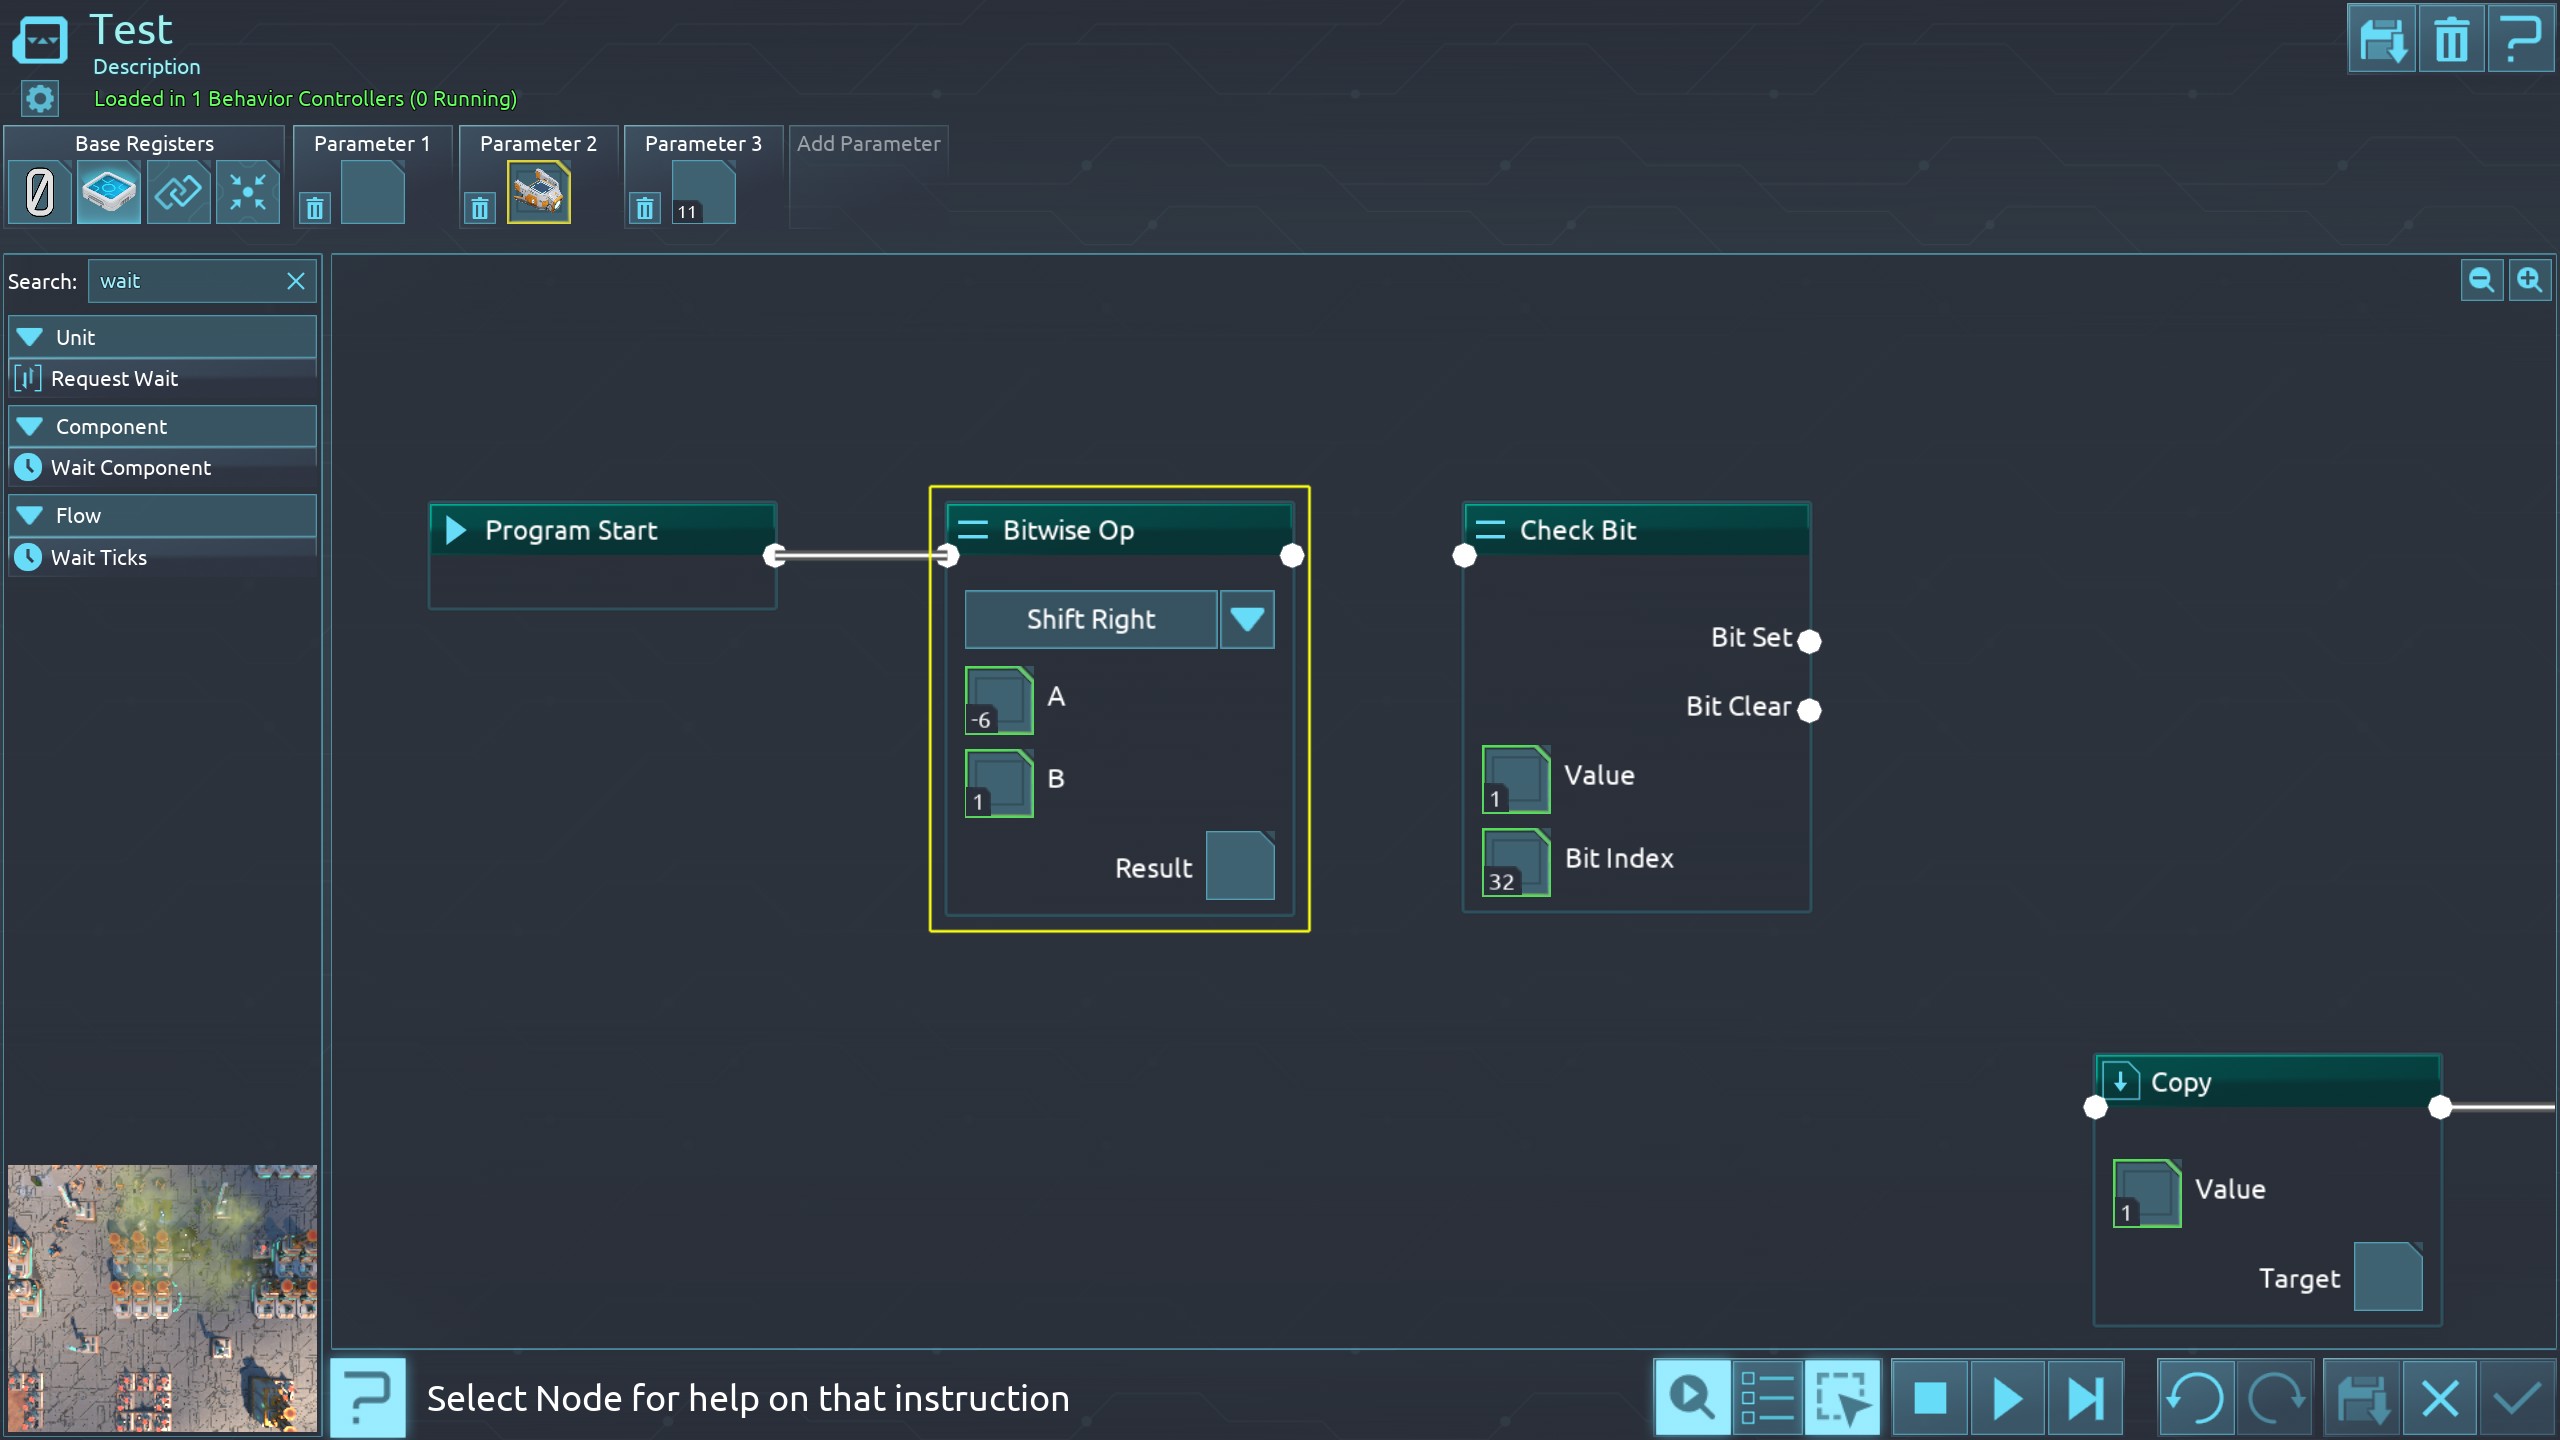Open the Shift Right operation dropdown

[1246, 620]
